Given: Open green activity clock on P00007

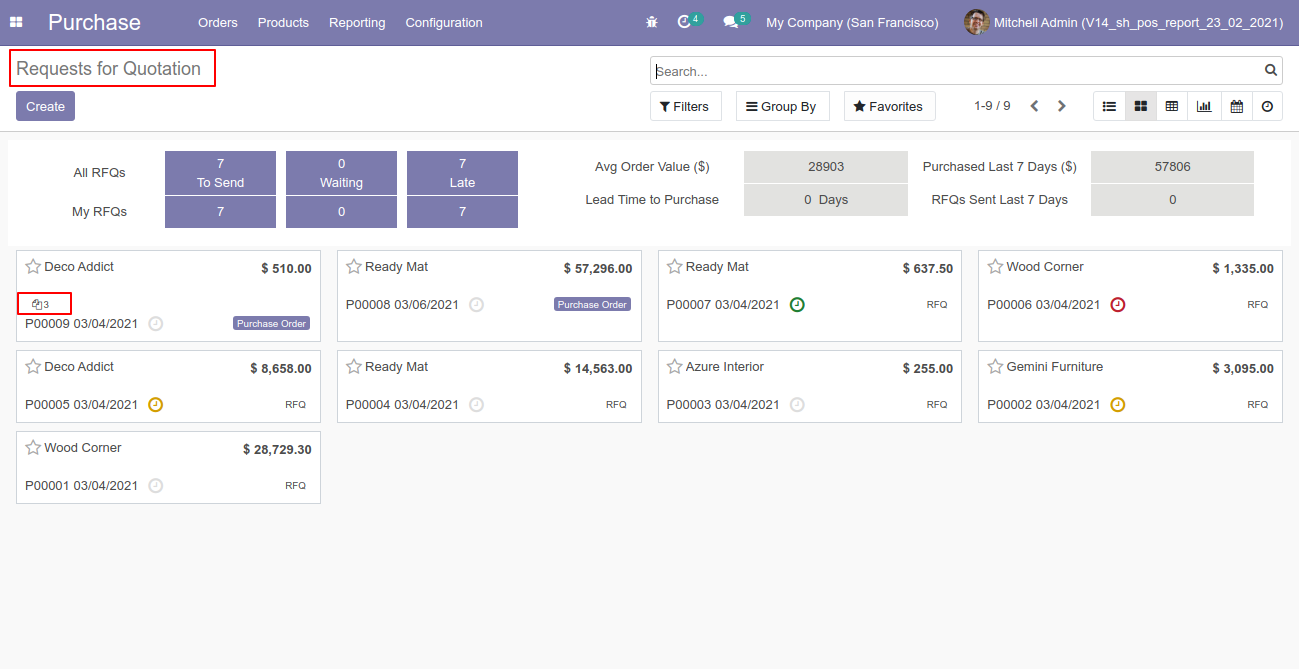Looking at the screenshot, I should tap(797, 304).
